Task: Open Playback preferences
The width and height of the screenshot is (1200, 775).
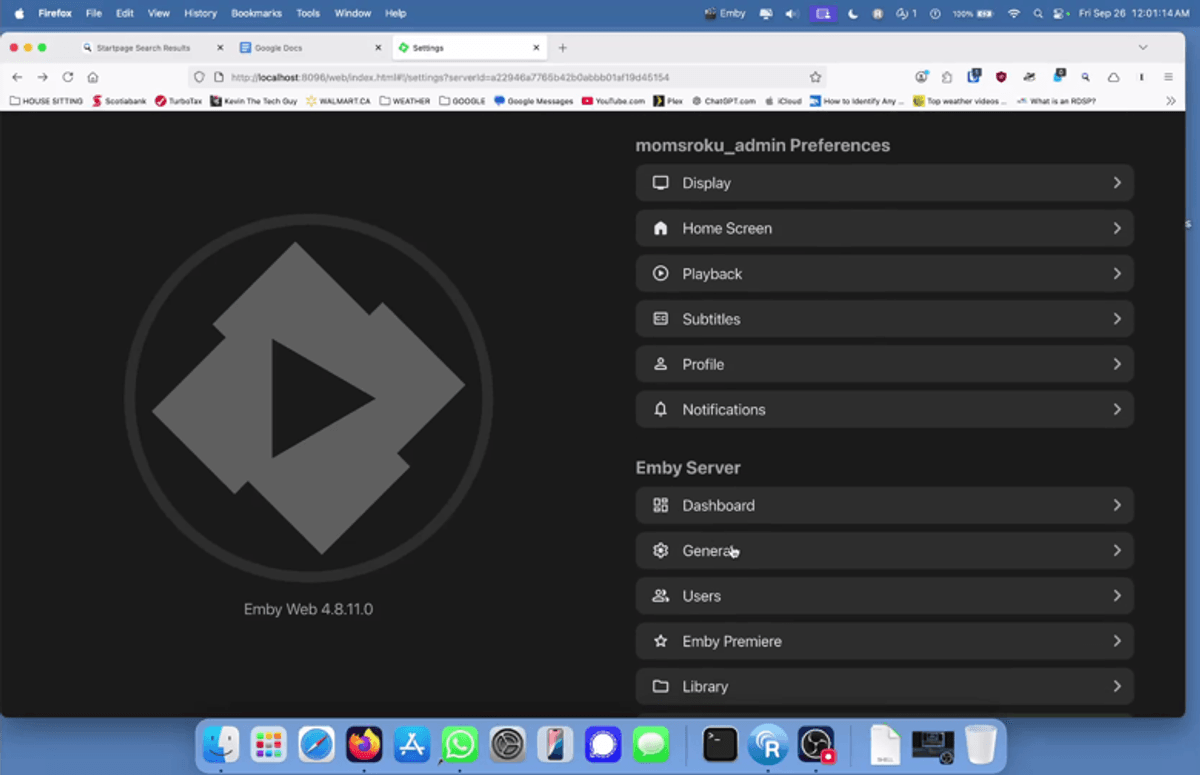Action: tap(884, 274)
